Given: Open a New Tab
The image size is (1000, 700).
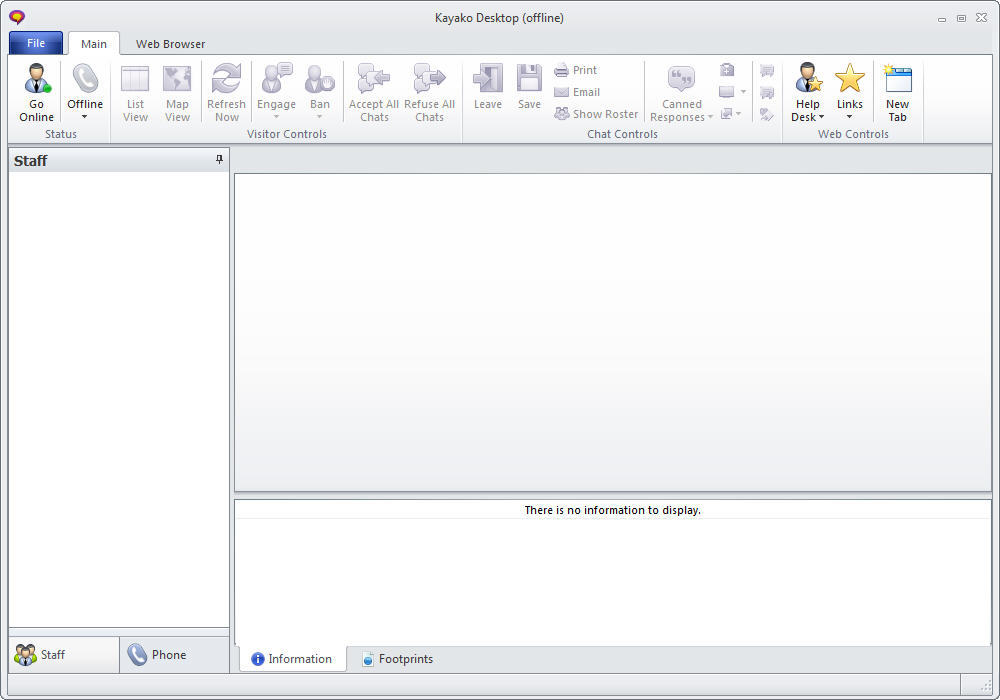Looking at the screenshot, I should coord(897,93).
